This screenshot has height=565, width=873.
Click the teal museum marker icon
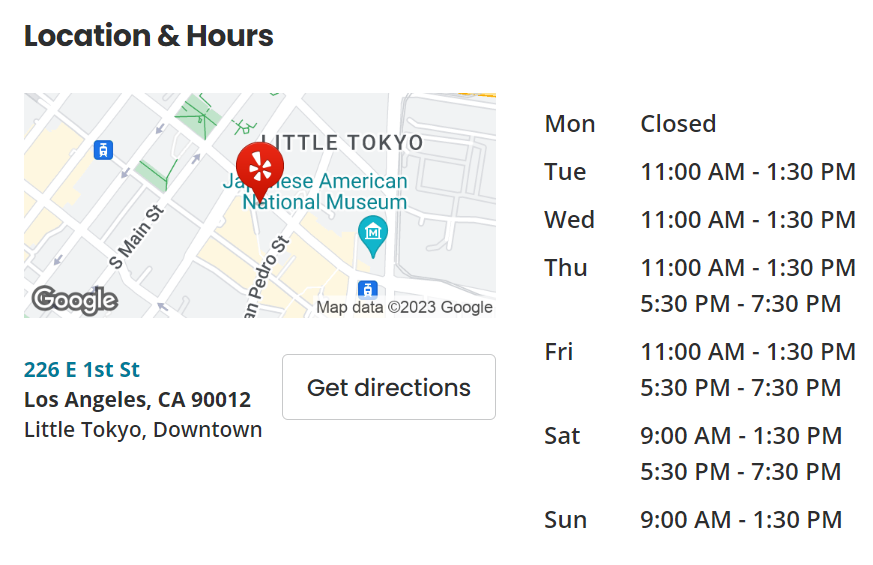tap(372, 233)
